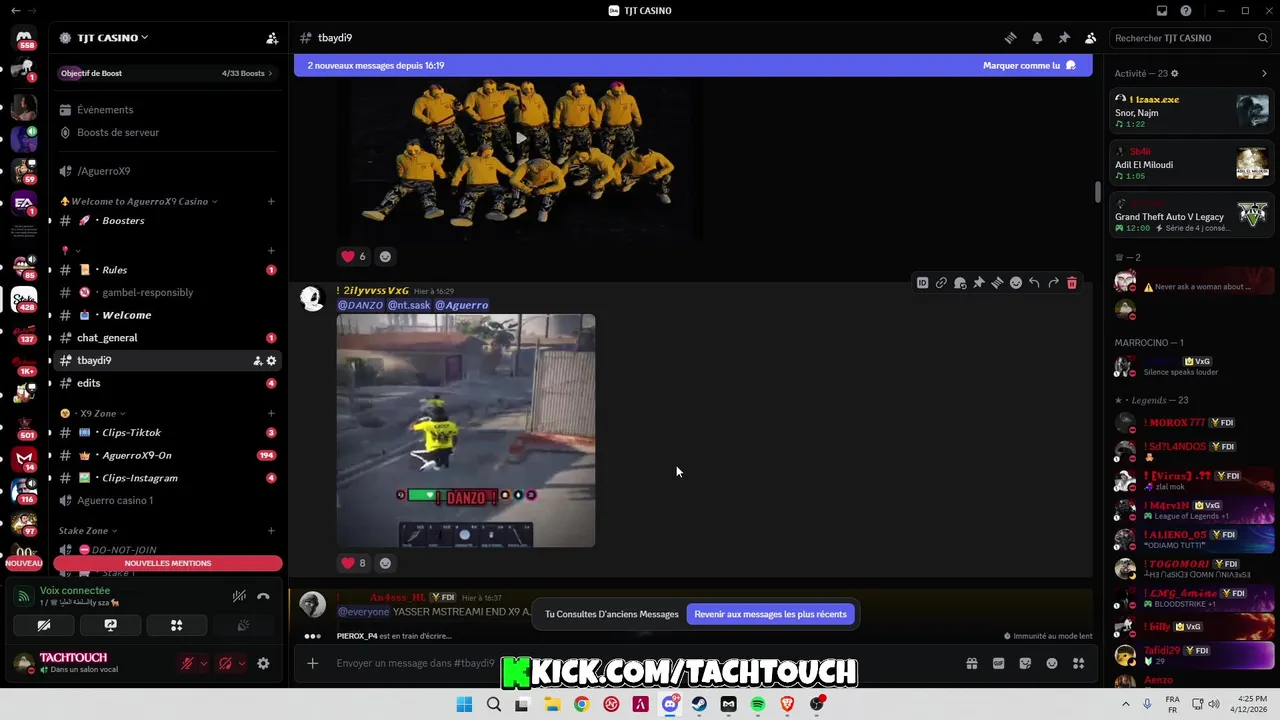Open output device options arrow
Viewport: 1280px width, 720px height.
pyautogui.click(x=242, y=663)
